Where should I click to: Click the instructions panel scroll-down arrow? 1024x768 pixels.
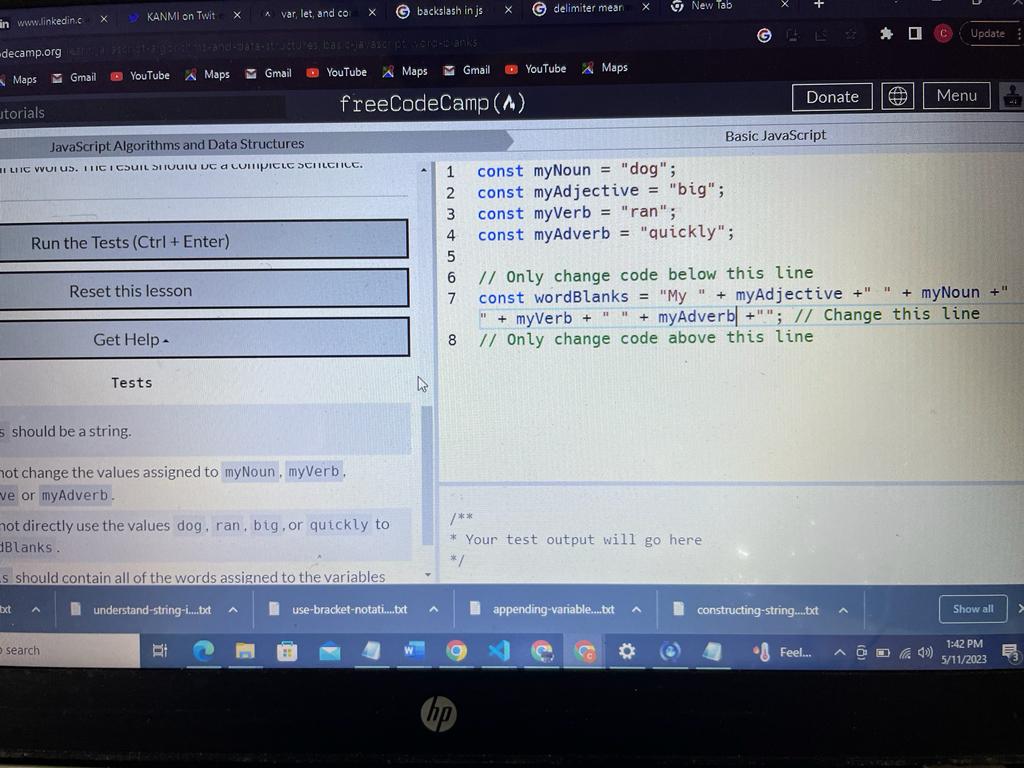coord(428,575)
